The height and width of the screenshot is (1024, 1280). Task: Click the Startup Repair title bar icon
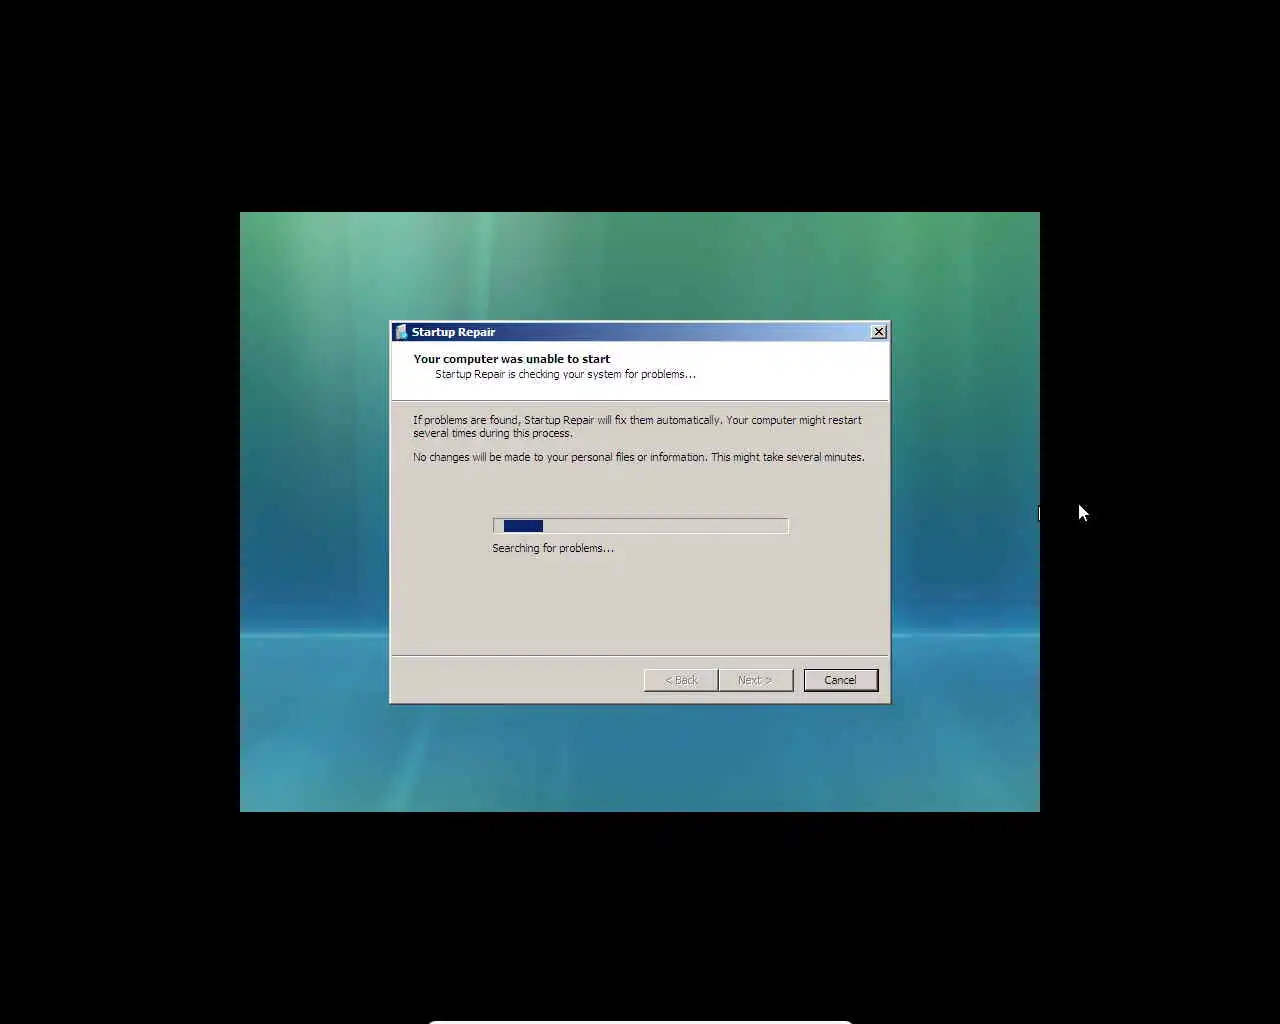pyautogui.click(x=401, y=332)
